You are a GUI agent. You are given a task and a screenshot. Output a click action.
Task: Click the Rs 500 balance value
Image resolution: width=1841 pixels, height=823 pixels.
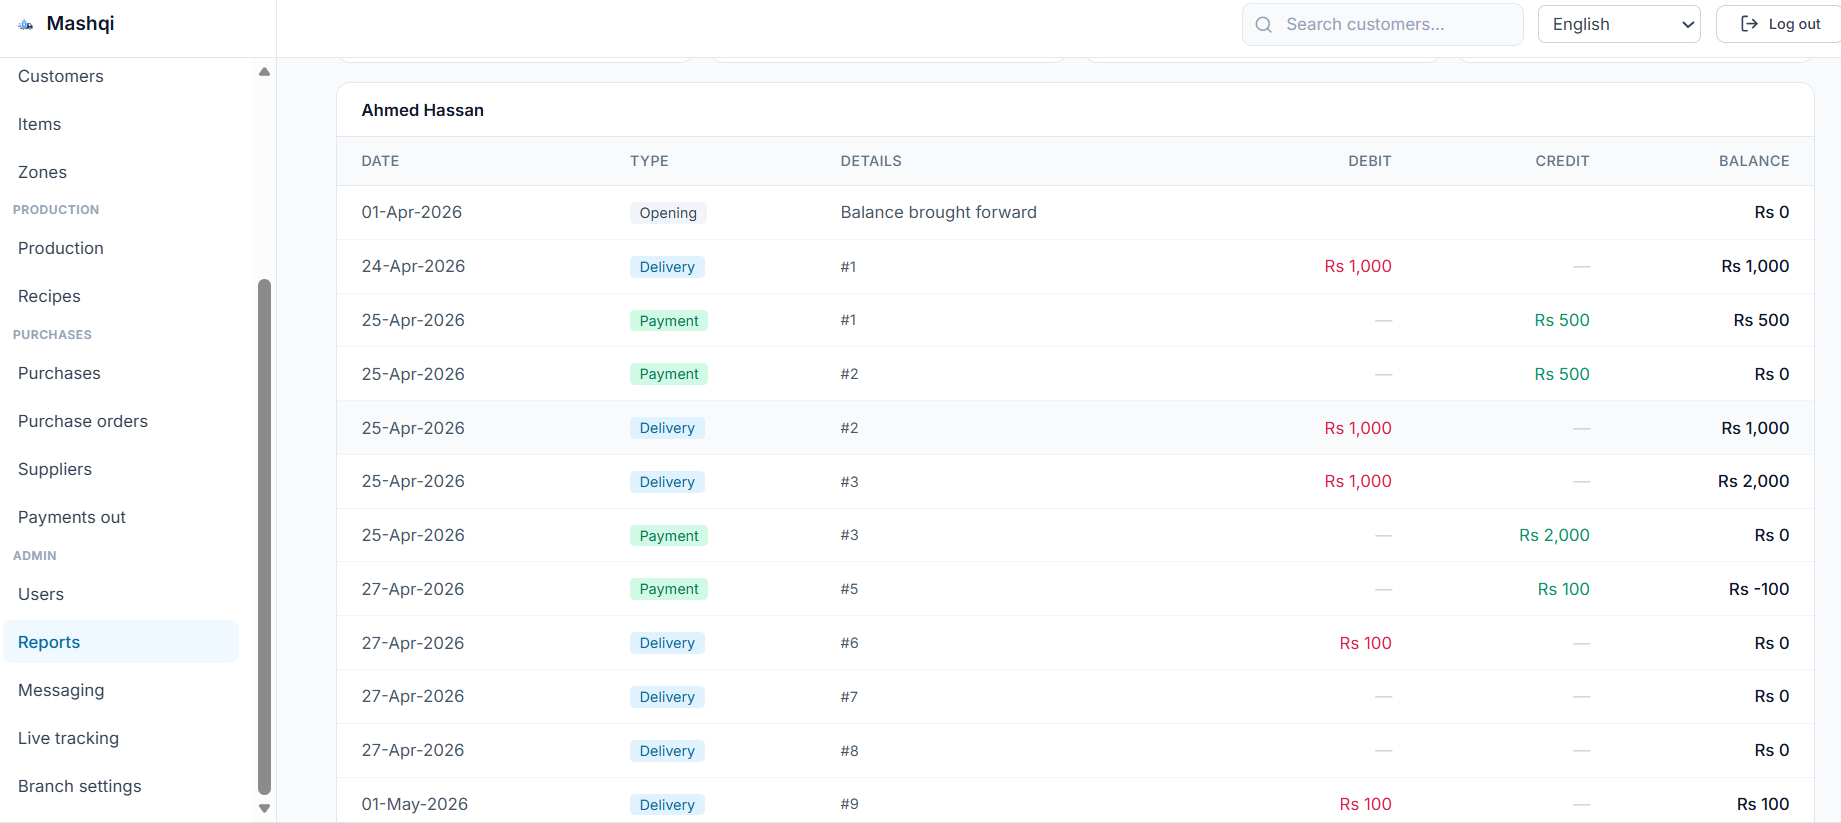pos(1761,320)
